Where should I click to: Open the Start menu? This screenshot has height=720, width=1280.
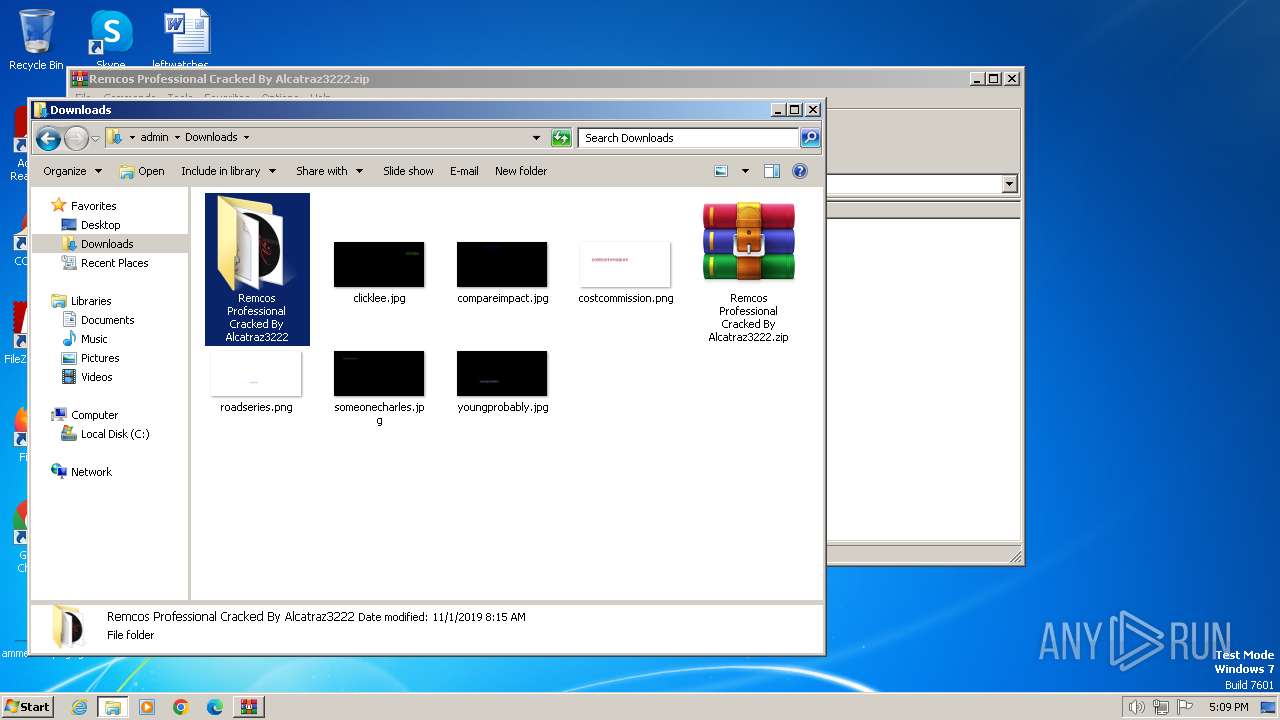click(x=27, y=707)
